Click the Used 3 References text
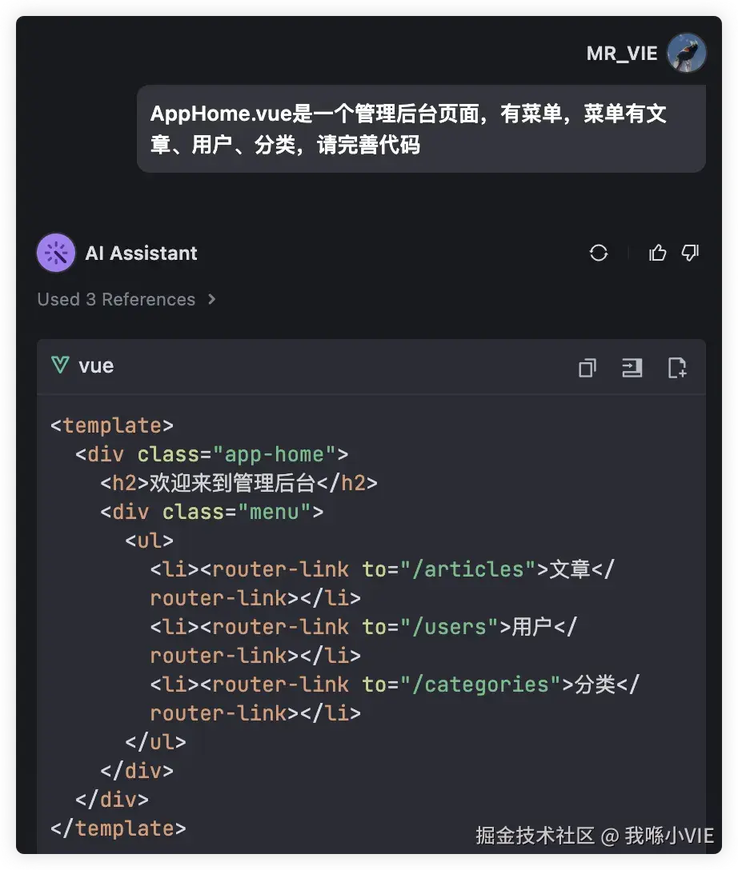This screenshot has height=870, width=738. pyautogui.click(x=116, y=300)
